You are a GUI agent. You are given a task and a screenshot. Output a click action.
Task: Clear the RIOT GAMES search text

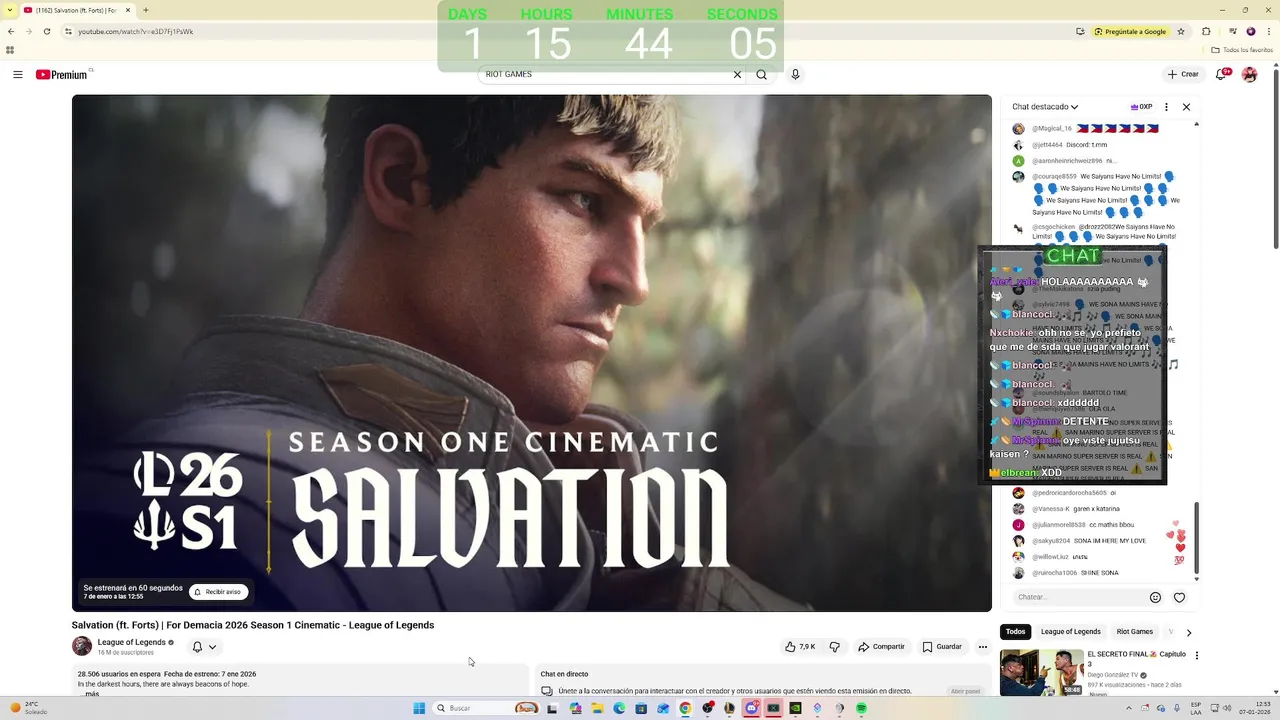pos(737,75)
